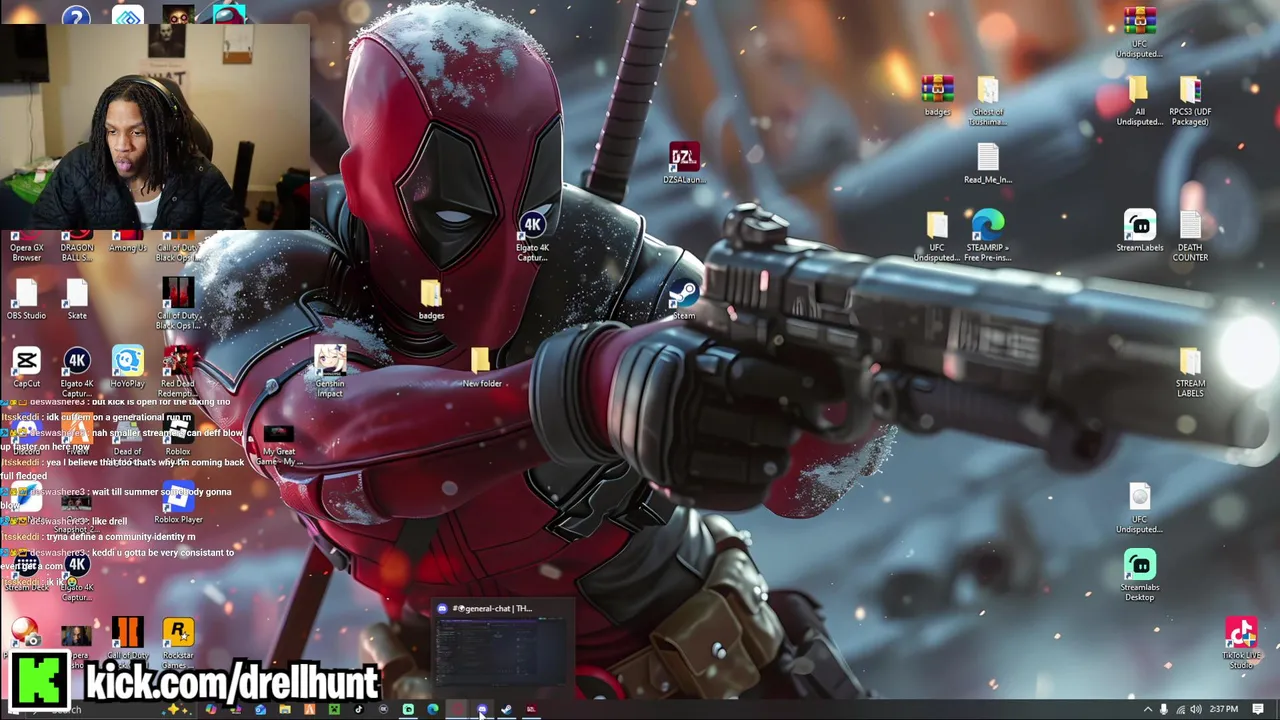Open network Wi-Fi tray icon

point(1179,710)
